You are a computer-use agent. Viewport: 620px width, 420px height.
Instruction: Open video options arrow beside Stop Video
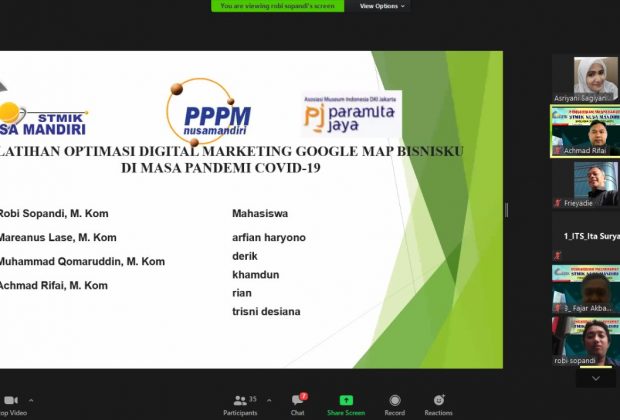click(x=31, y=400)
